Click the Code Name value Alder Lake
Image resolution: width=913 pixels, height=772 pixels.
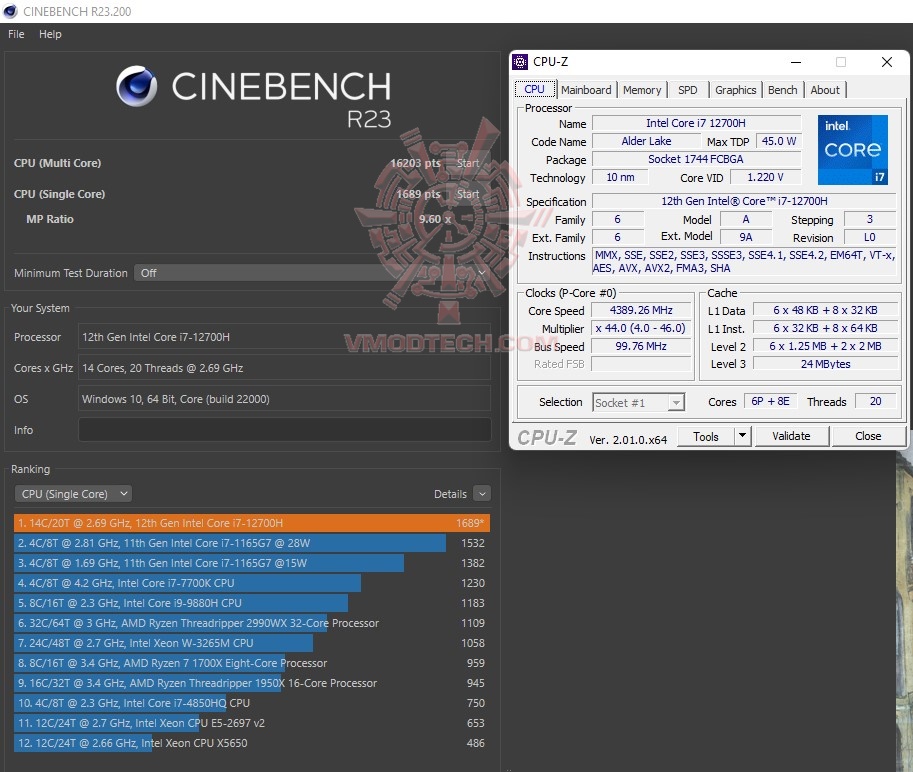(x=646, y=141)
